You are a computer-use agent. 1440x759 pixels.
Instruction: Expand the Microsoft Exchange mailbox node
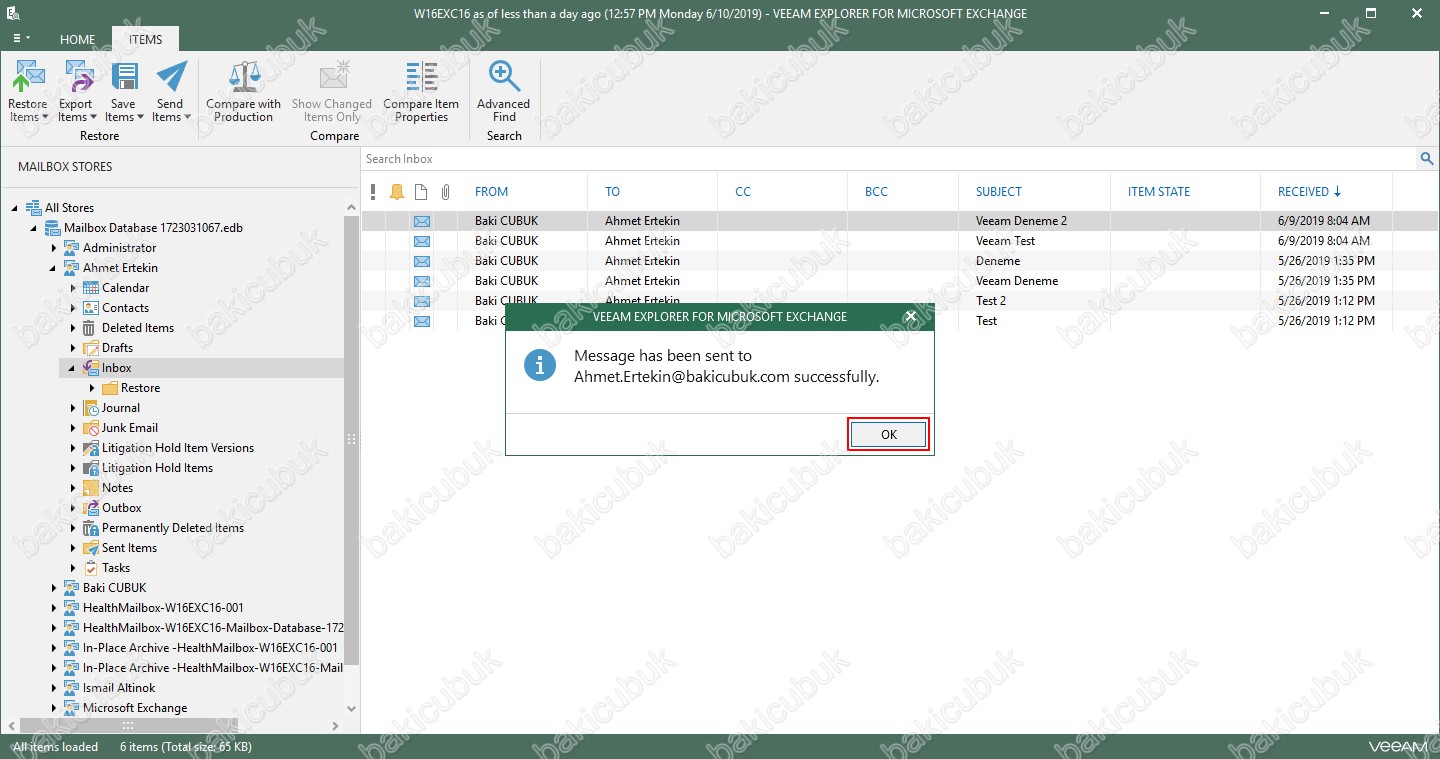coord(54,708)
